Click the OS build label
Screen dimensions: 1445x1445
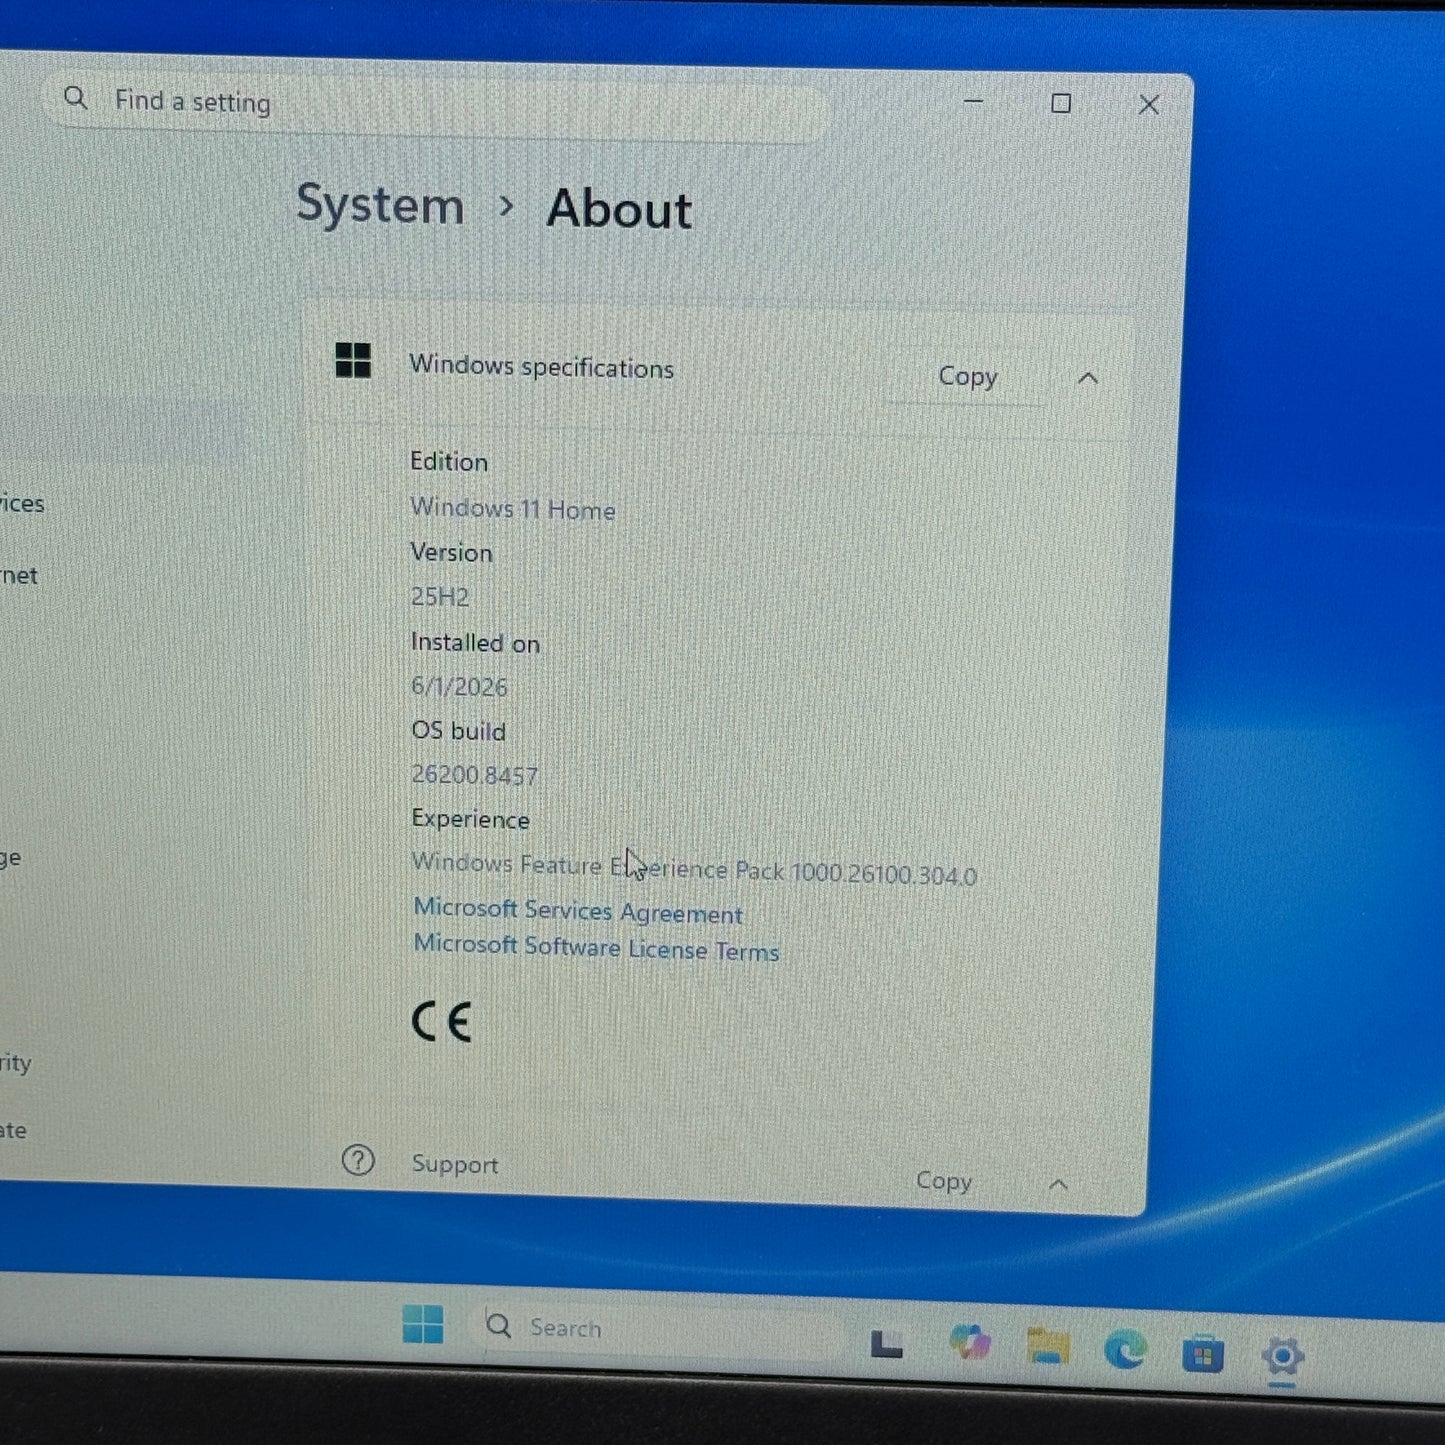coord(459,731)
